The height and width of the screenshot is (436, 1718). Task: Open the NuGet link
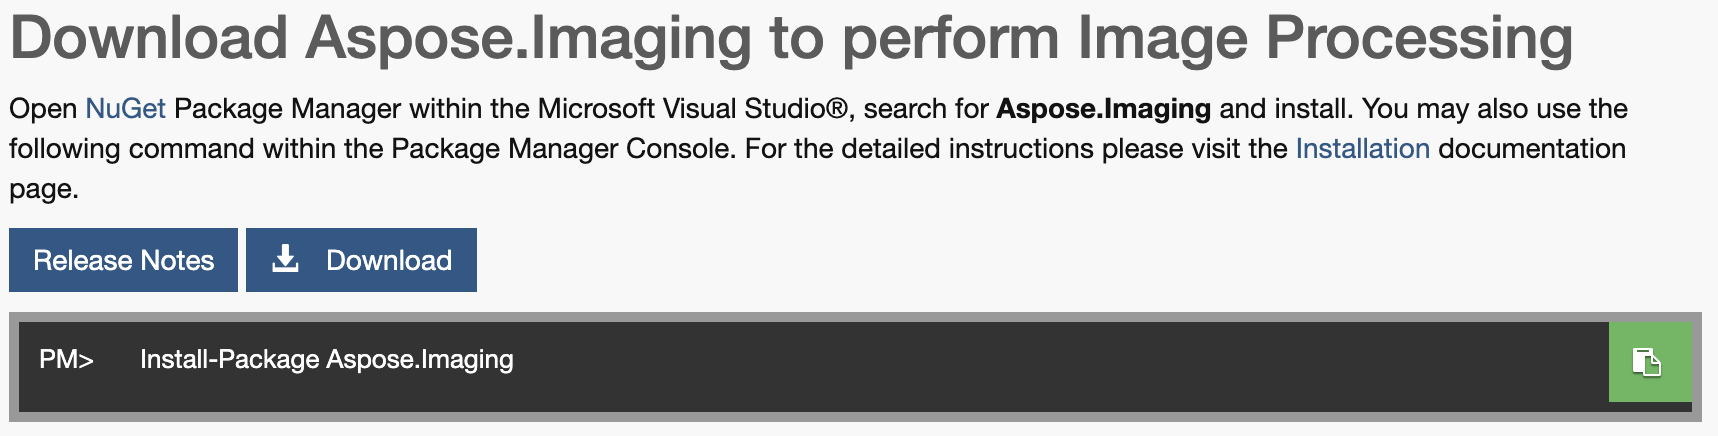point(125,108)
